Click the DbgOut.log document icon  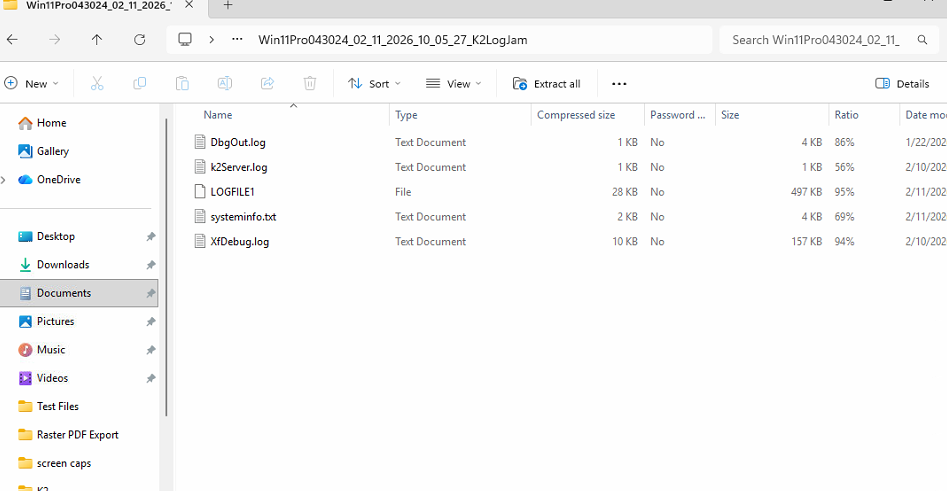(x=200, y=142)
